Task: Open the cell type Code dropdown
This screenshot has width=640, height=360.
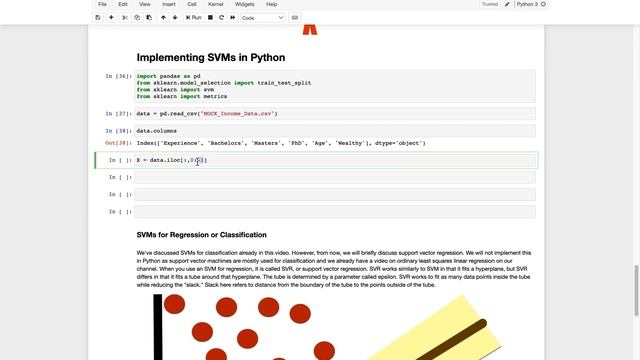Action: click(x=262, y=18)
